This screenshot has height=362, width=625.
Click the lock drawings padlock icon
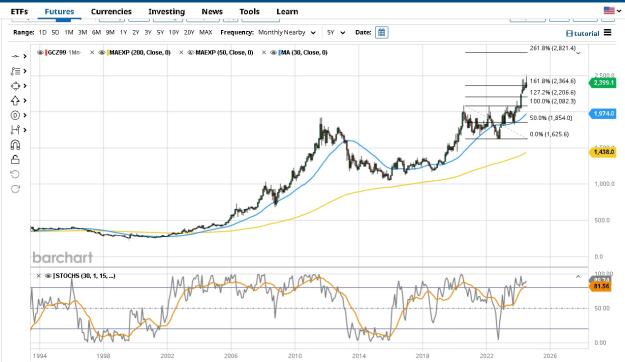15,159
